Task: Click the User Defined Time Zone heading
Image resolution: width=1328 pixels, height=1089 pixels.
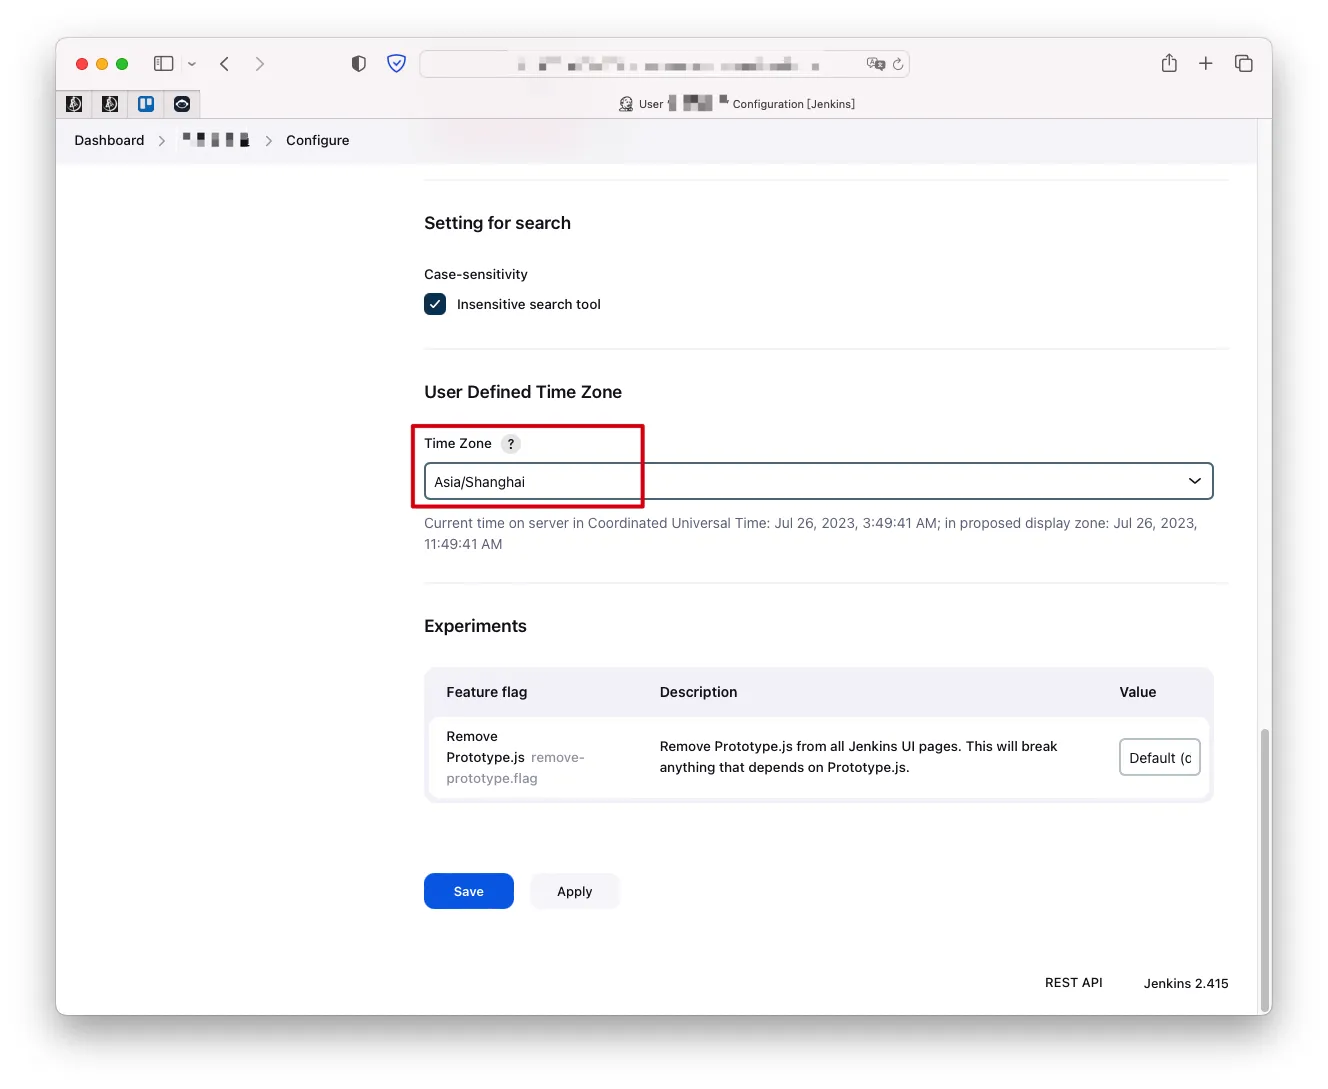Action: click(x=523, y=392)
